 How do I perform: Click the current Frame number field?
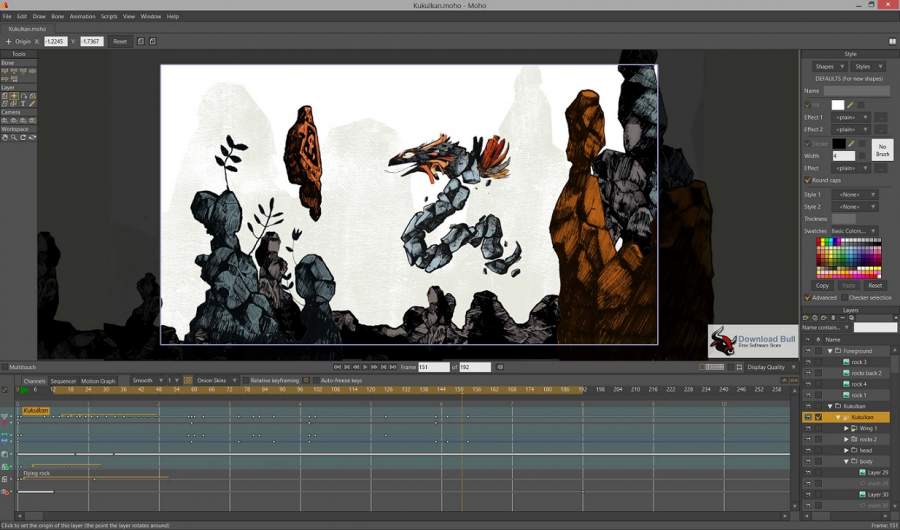click(433, 367)
